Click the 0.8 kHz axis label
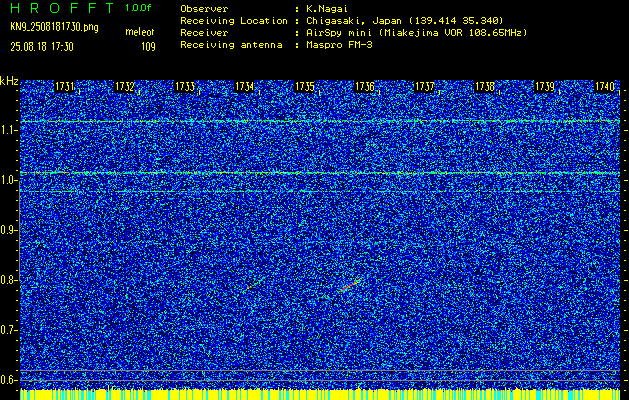Viewport: 629px width, 400px height. point(7,280)
